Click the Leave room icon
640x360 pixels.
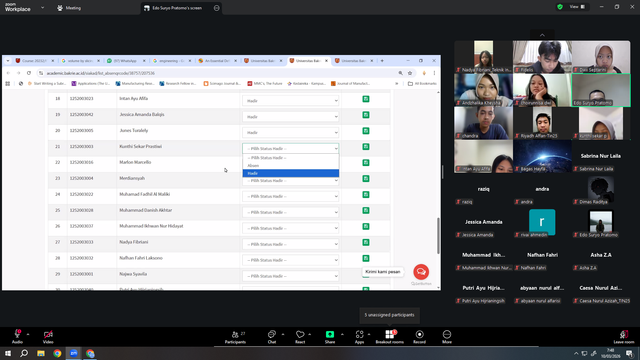pos(623,334)
